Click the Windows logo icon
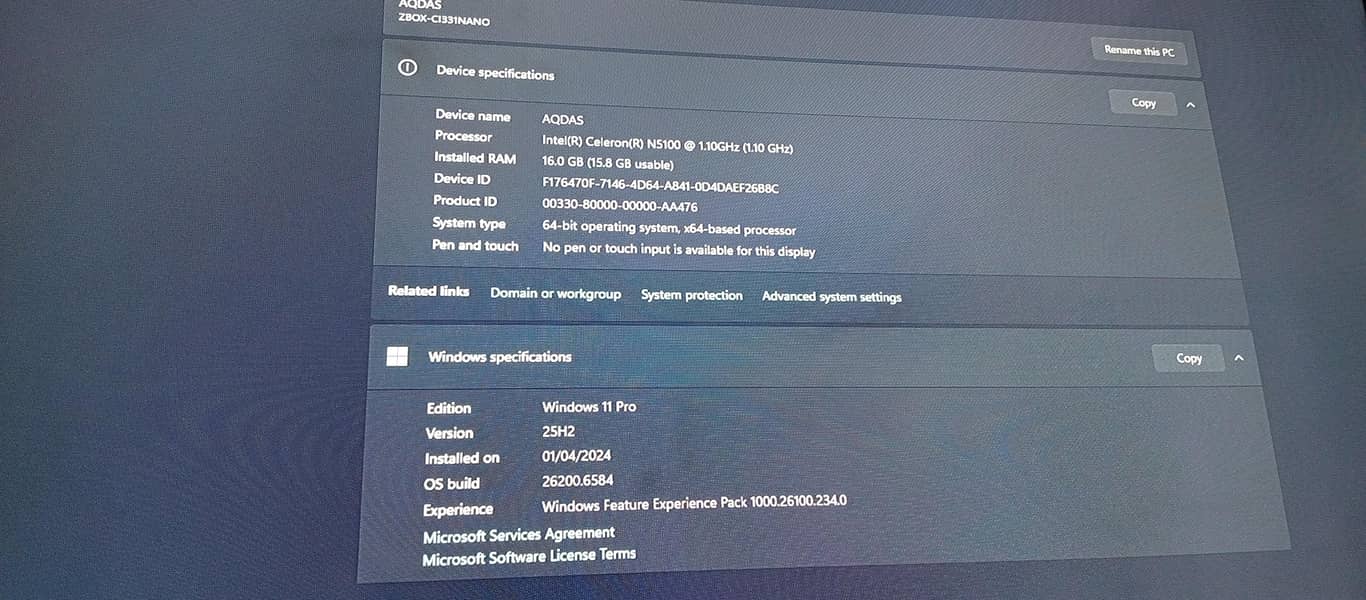 pos(397,356)
